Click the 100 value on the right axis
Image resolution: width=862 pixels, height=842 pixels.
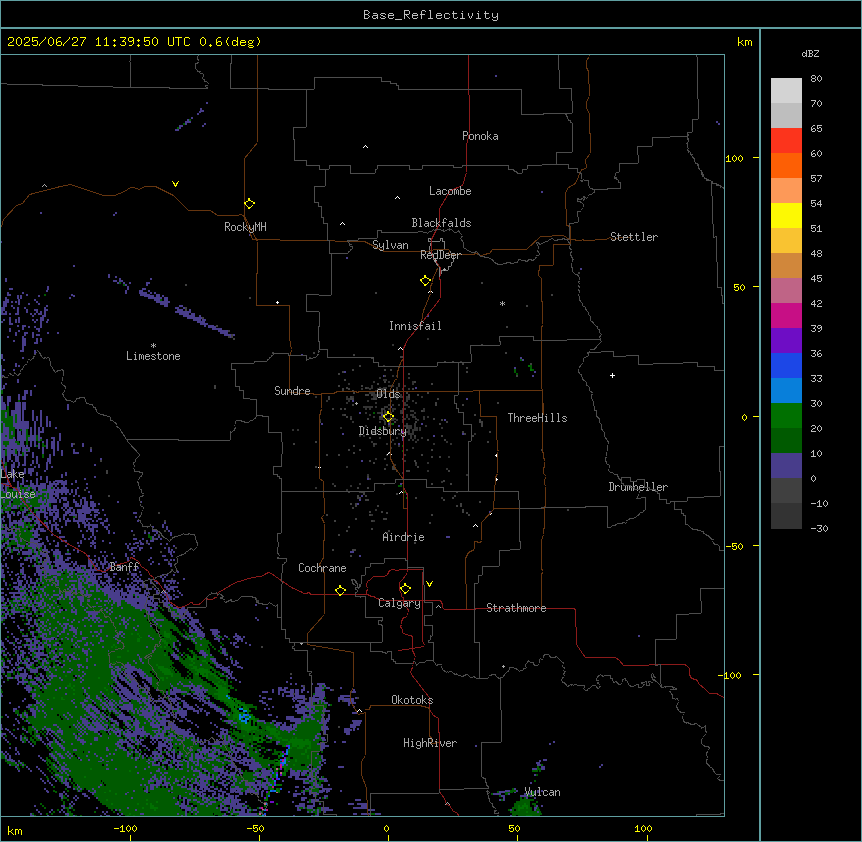pyautogui.click(x=734, y=158)
